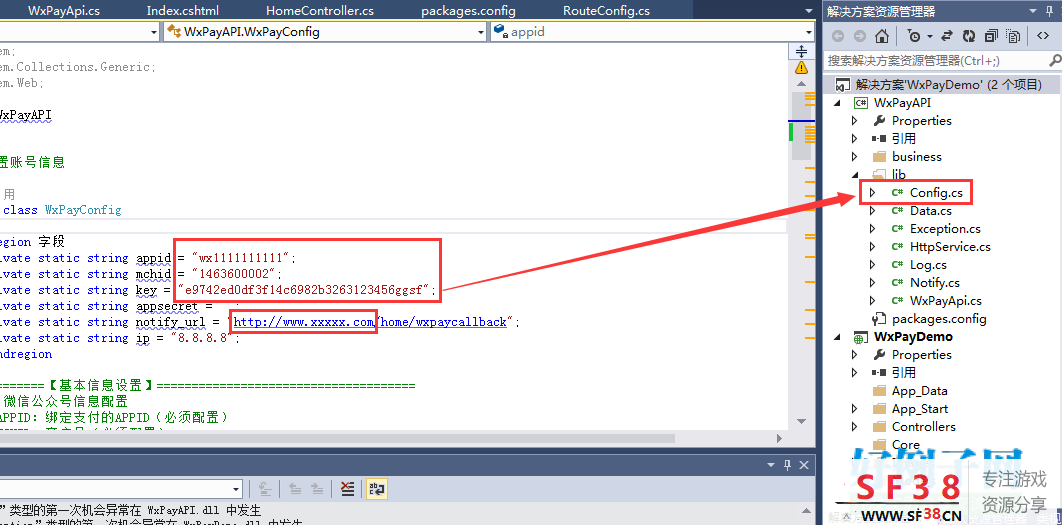The image size is (1062, 525).
Task: Select Data.cs file
Action: tap(931, 211)
